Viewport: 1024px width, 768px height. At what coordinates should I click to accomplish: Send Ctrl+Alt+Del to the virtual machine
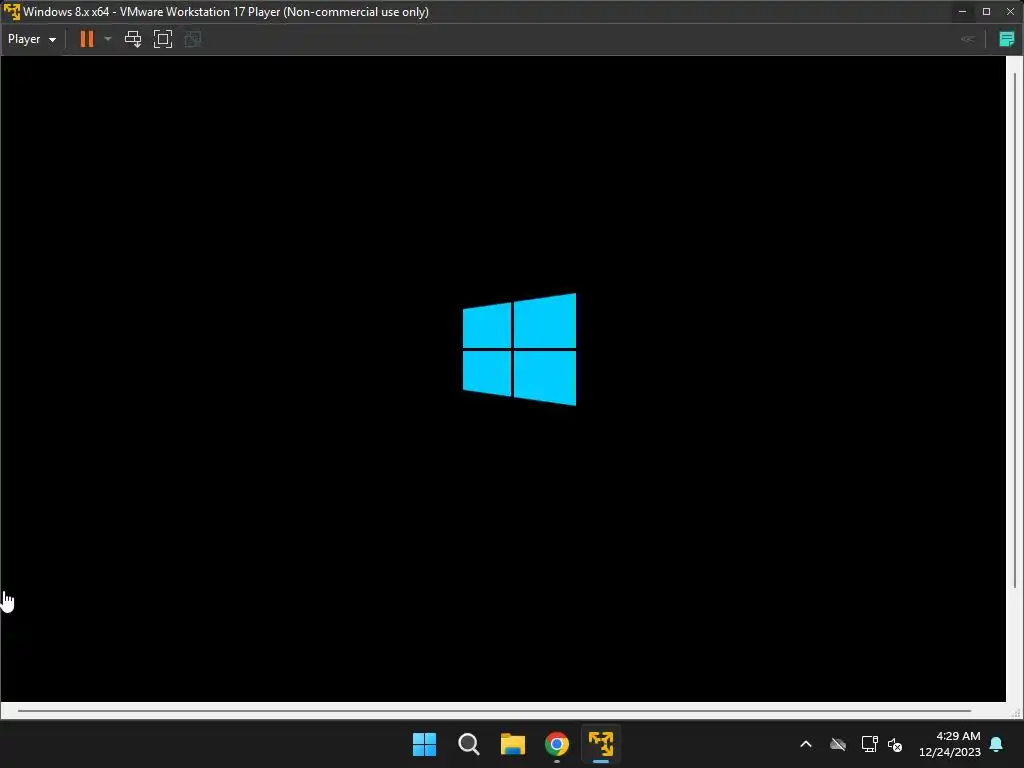coord(133,39)
